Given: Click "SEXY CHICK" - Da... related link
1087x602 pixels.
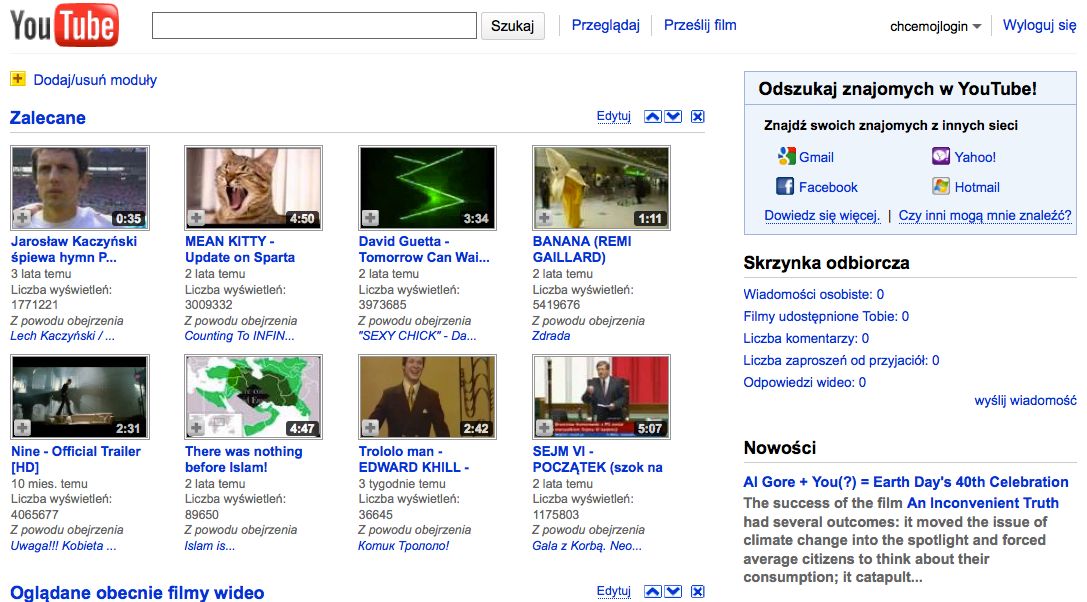Looking at the screenshot, I should click(x=417, y=336).
